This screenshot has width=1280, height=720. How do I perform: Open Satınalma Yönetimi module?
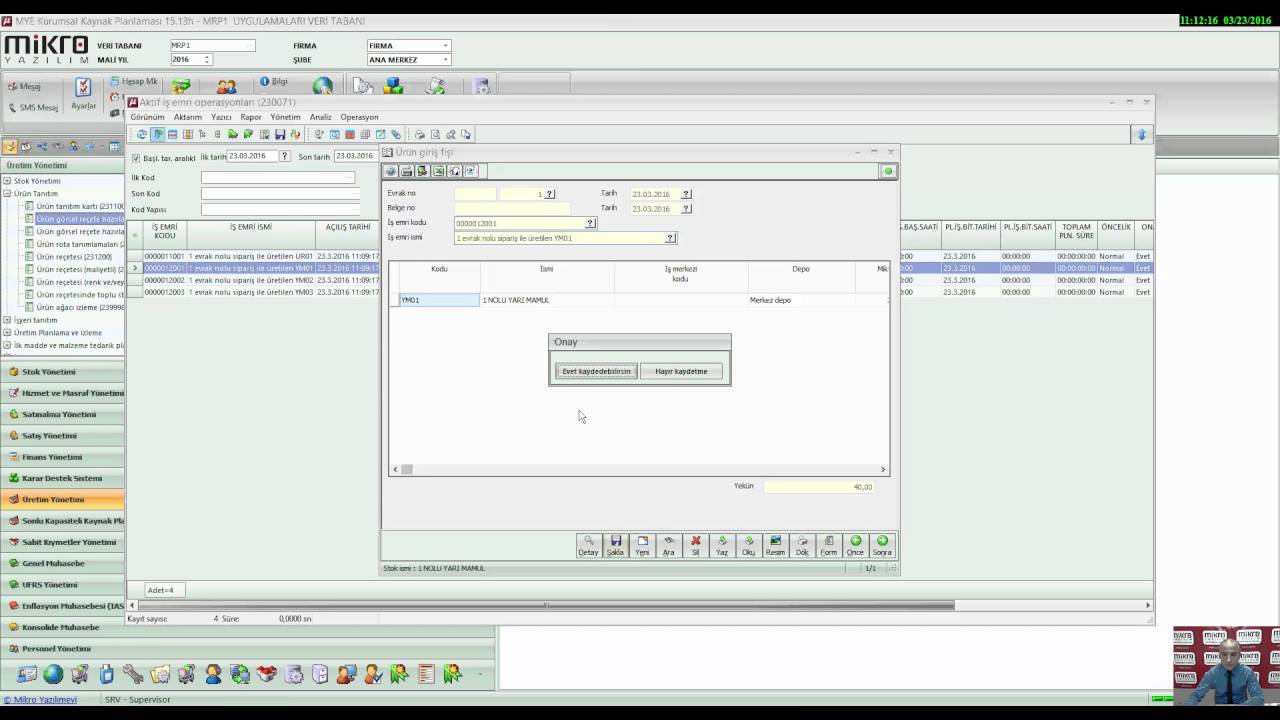coord(62,414)
